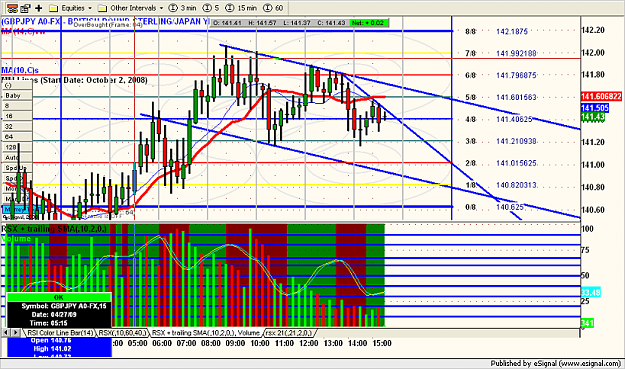The image size is (625, 369).
Task: Click the cyan 33.48 RSX value marker
Action: [x=591, y=293]
